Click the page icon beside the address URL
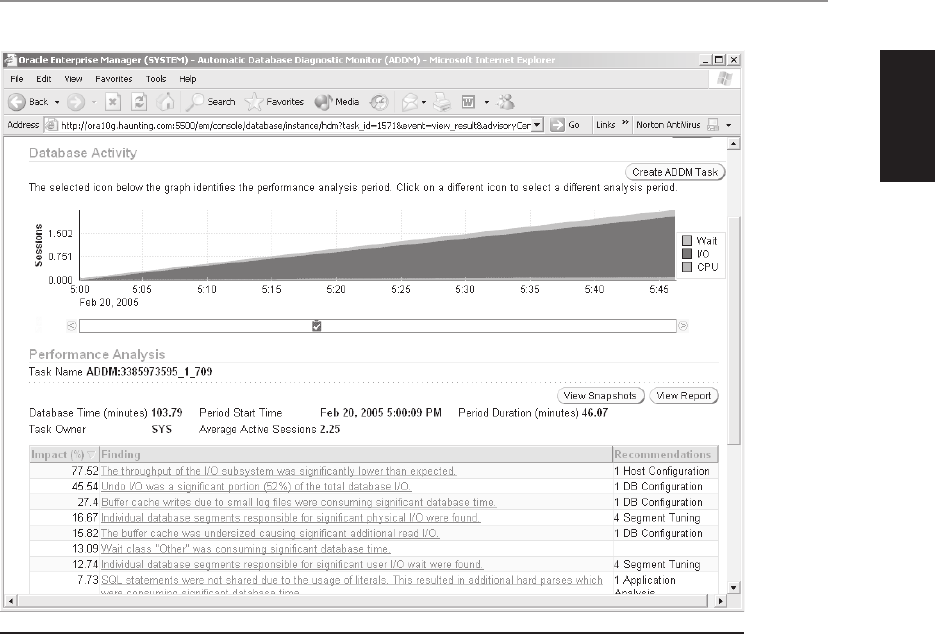This screenshot has height=634, width=935. point(51,125)
